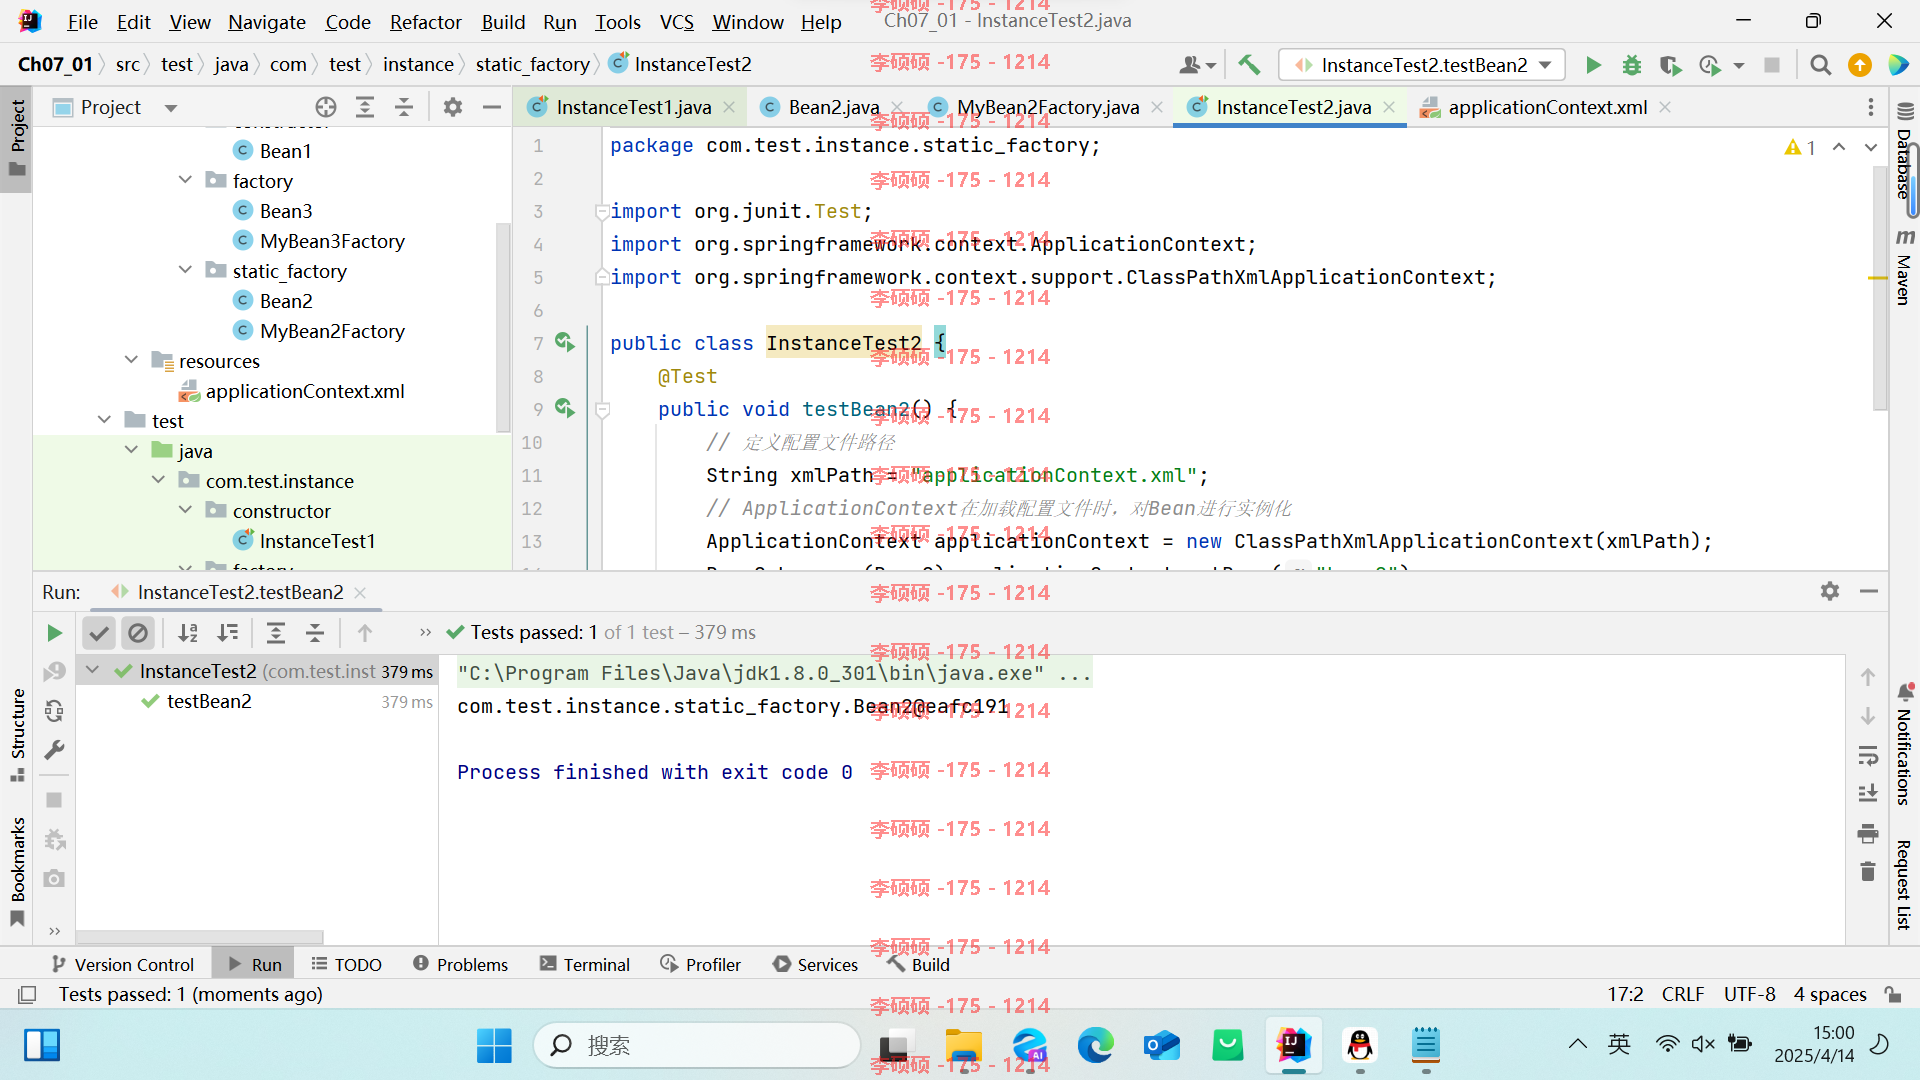Collapse the com.test.instance package
This screenshot has height=1080, width=1920.
pos(158,480)
